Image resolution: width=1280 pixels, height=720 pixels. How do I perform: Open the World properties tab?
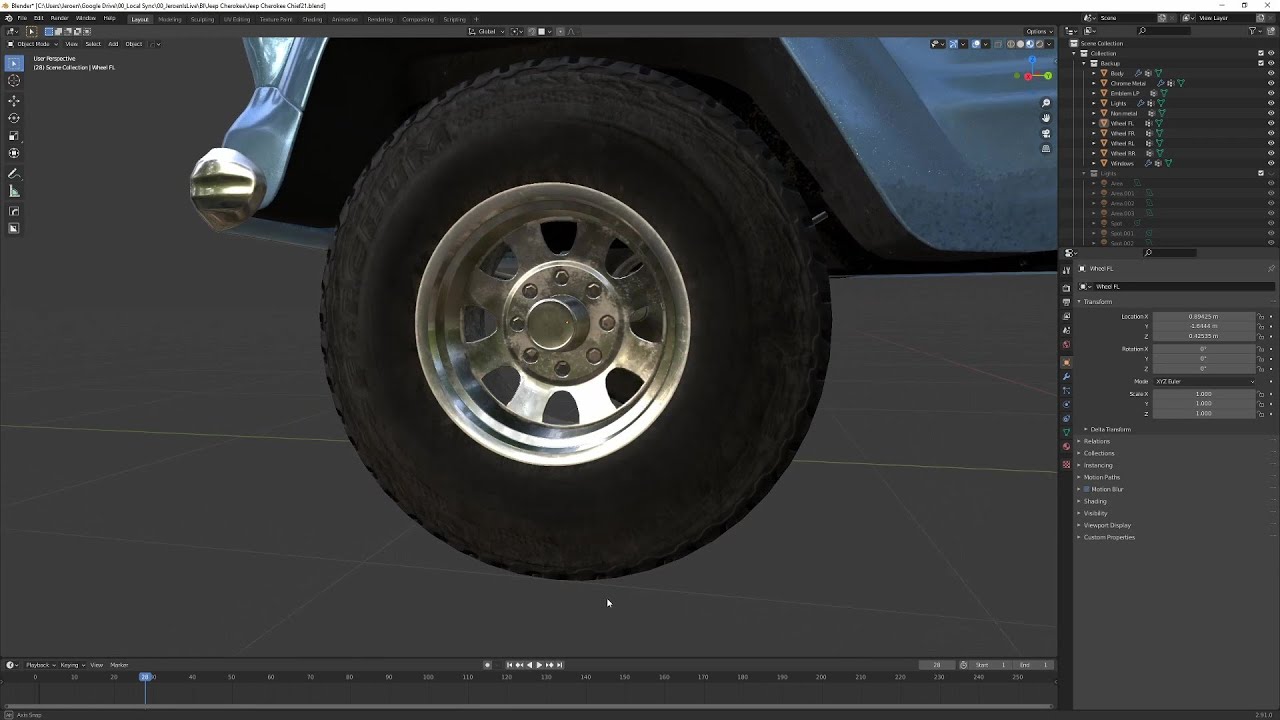1066,344
